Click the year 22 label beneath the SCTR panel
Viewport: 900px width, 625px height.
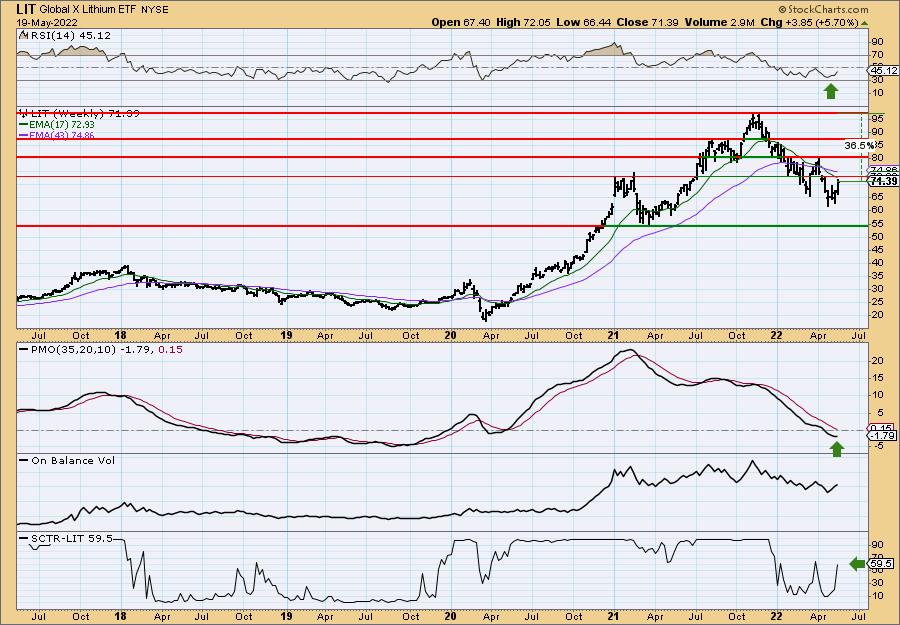pos(777,616)
